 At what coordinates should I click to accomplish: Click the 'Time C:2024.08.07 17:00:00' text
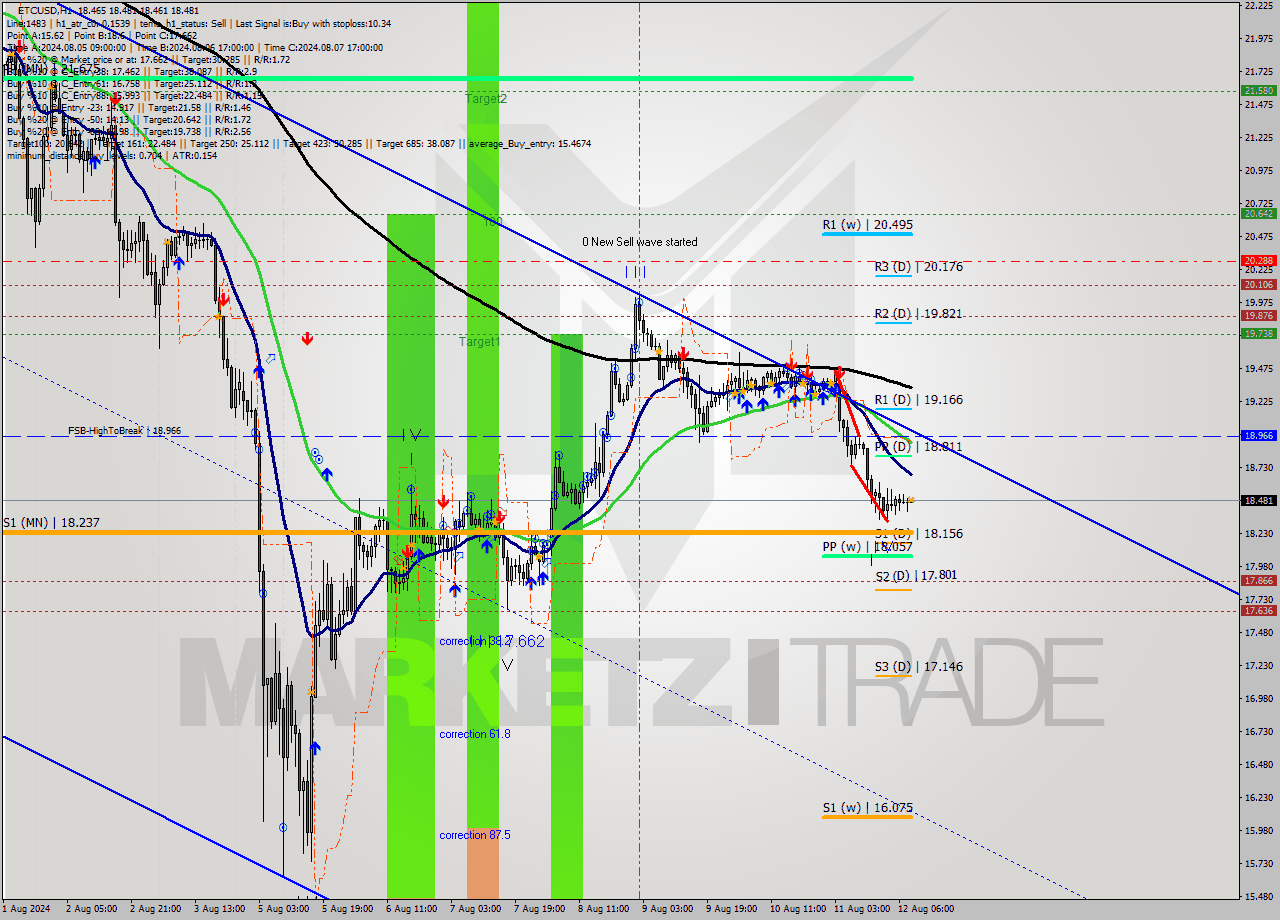pos(321,47)
